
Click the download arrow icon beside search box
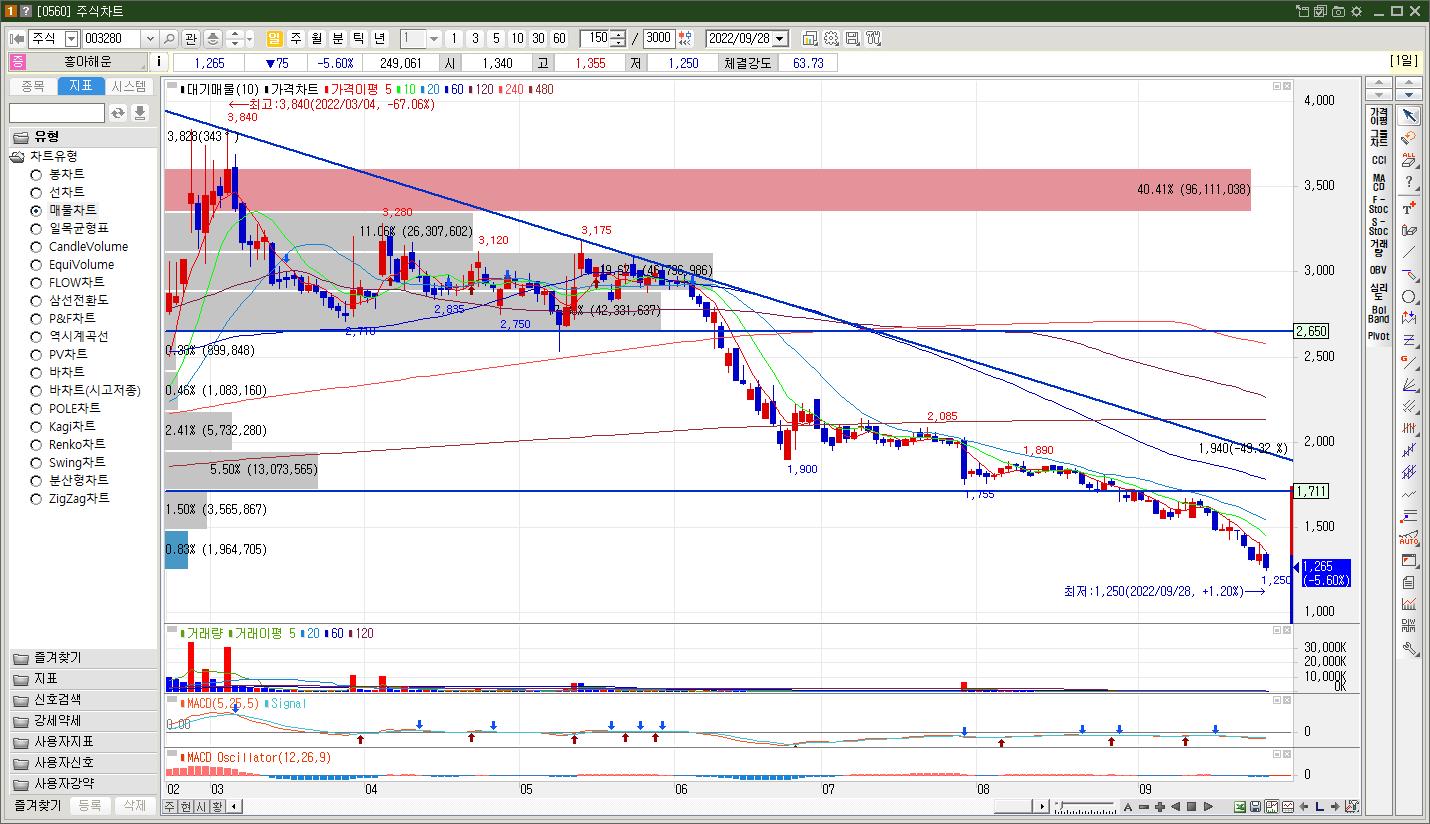pos(140,113)
